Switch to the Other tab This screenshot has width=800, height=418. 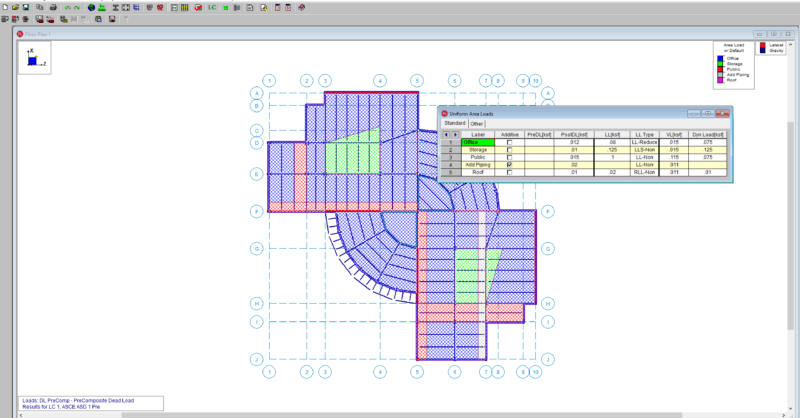pos(477,124)
